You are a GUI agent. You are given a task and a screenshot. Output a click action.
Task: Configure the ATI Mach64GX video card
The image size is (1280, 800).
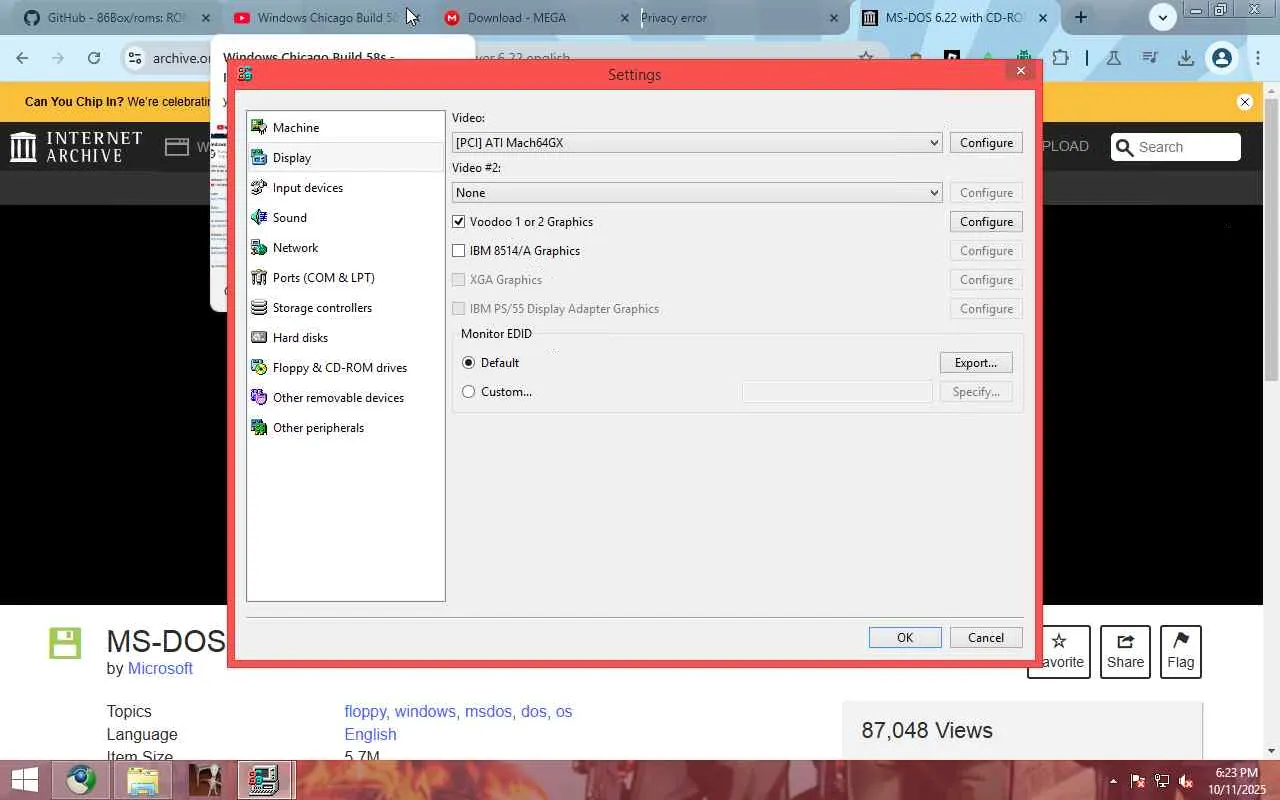[986, 143]
